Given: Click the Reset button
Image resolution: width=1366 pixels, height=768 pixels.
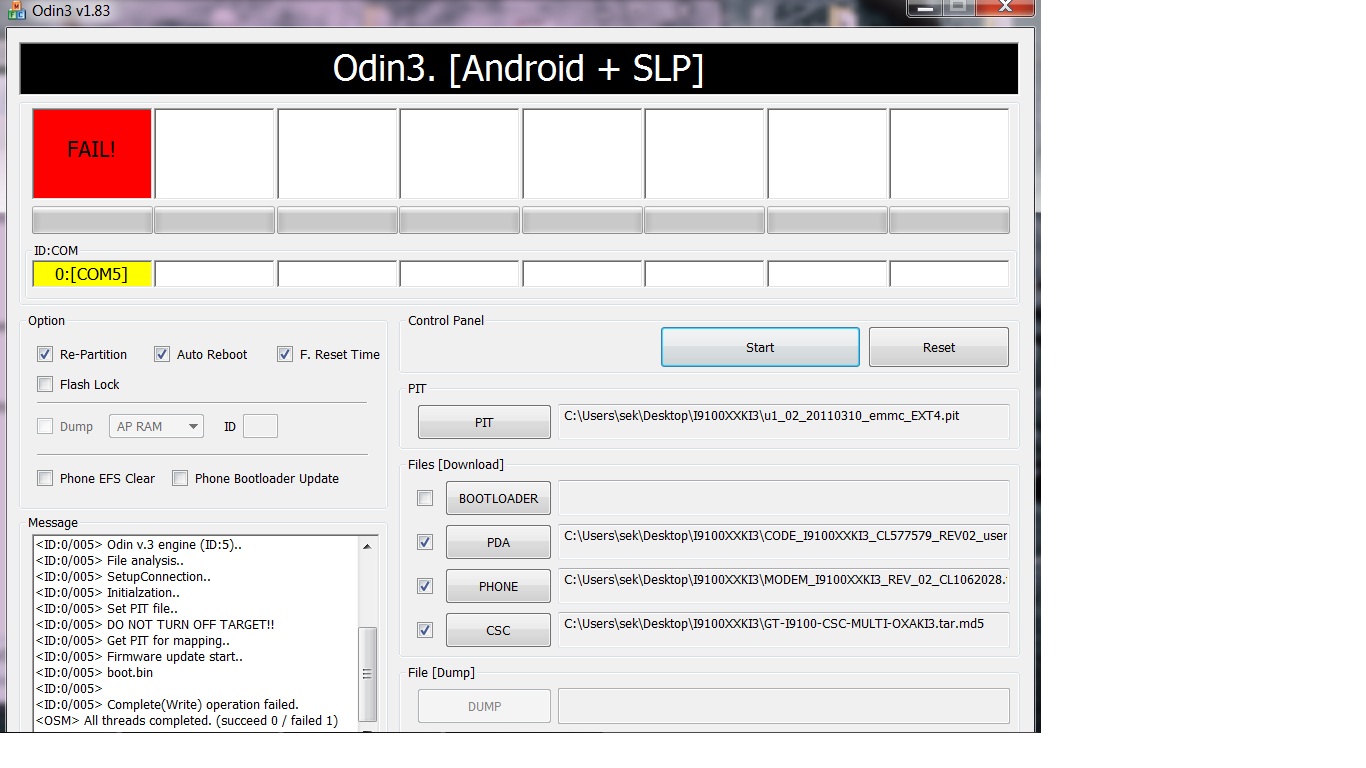Looking at the screenshot, I should pyautogui.click(x=939, y=347).
